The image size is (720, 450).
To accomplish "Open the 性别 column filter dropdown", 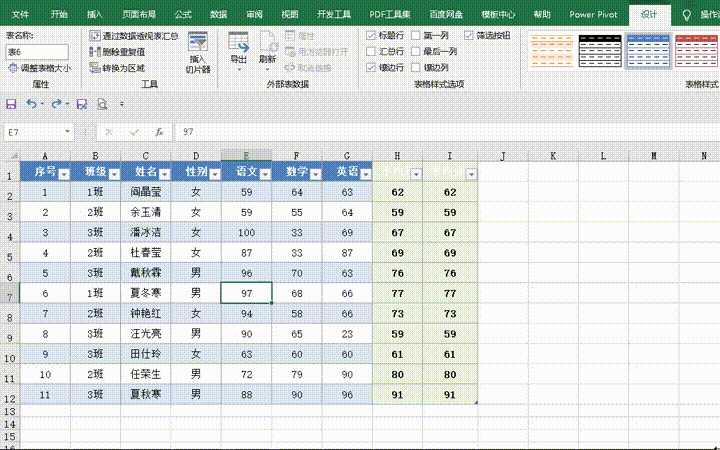I will (x=215, y=174).
